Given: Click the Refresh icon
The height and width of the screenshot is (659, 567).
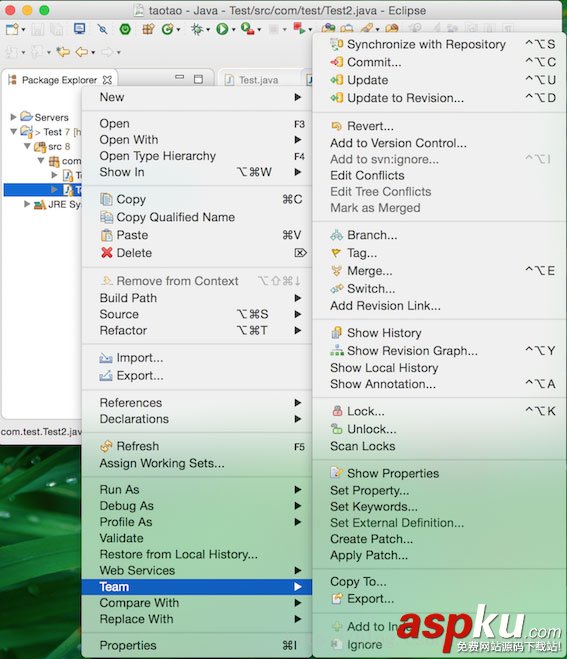Looking at the screenshot, I should [x=106, y=446].
